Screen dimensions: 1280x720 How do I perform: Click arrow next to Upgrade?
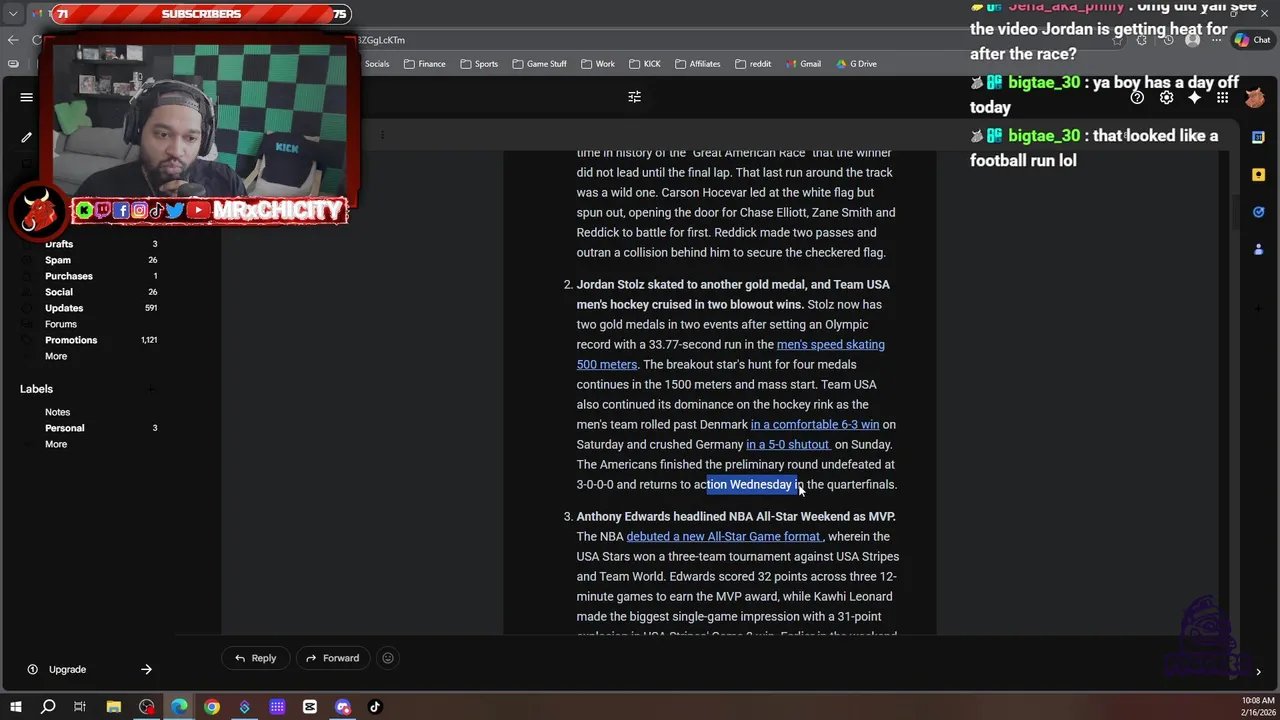pos(146,669)
